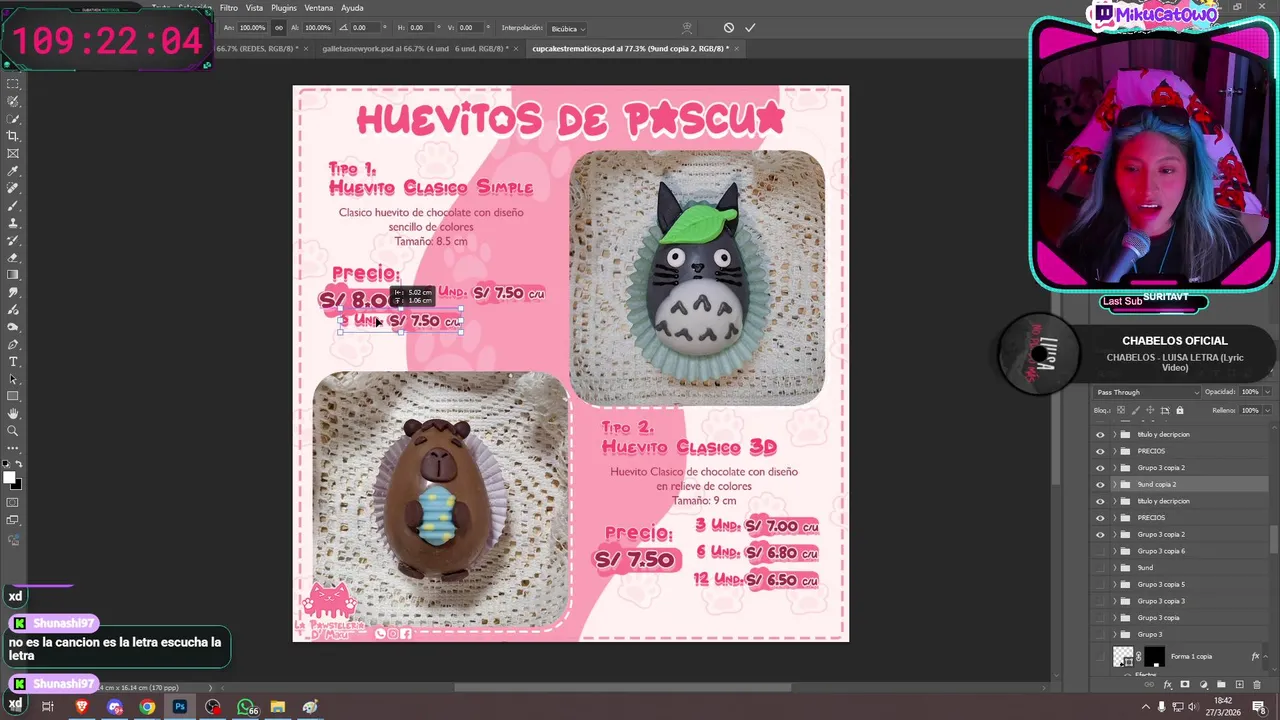
Task: Click the foreground color swatch
Action: tap(10, 477)
